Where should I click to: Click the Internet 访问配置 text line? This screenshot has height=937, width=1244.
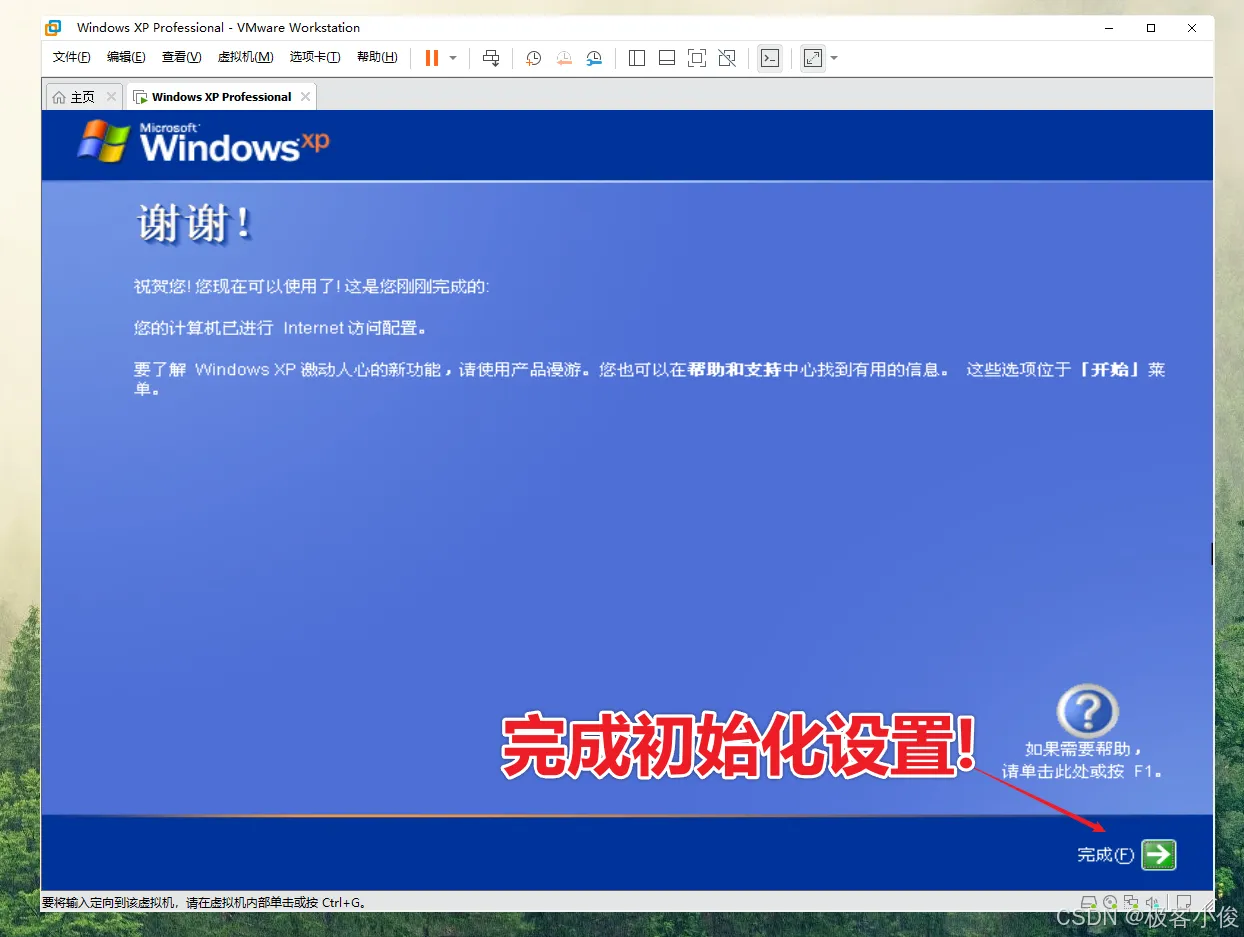pyautogui.click(x=282, y=328)
